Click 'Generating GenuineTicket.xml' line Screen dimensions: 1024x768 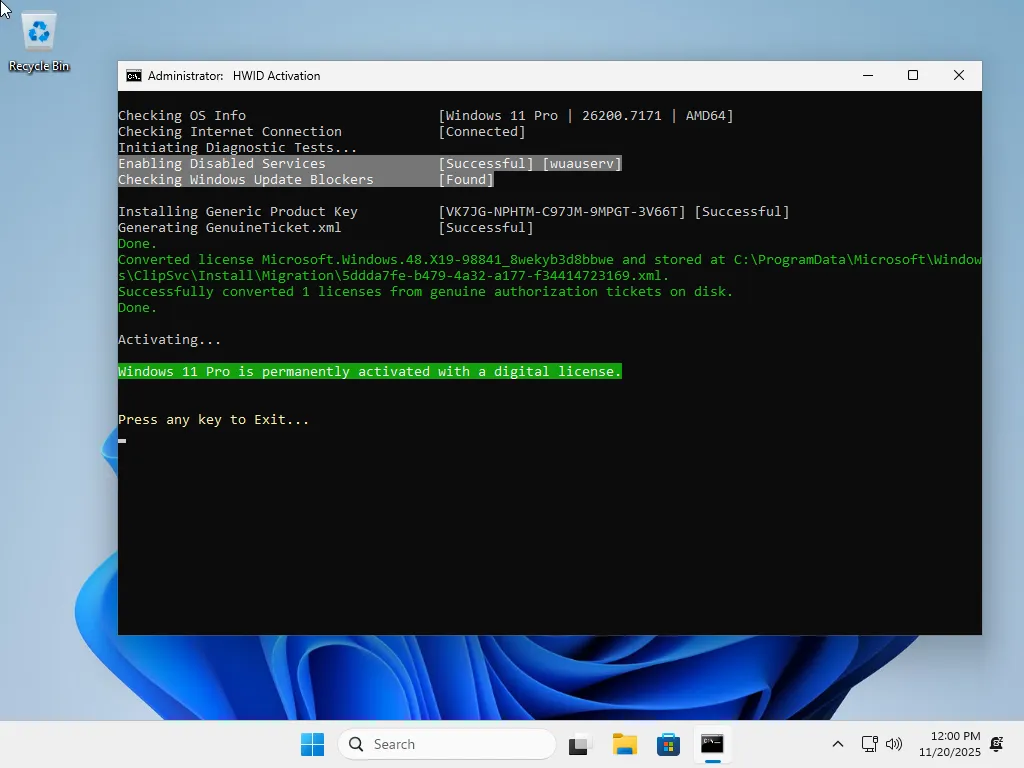pyautogui.click(x=230, y=227)
